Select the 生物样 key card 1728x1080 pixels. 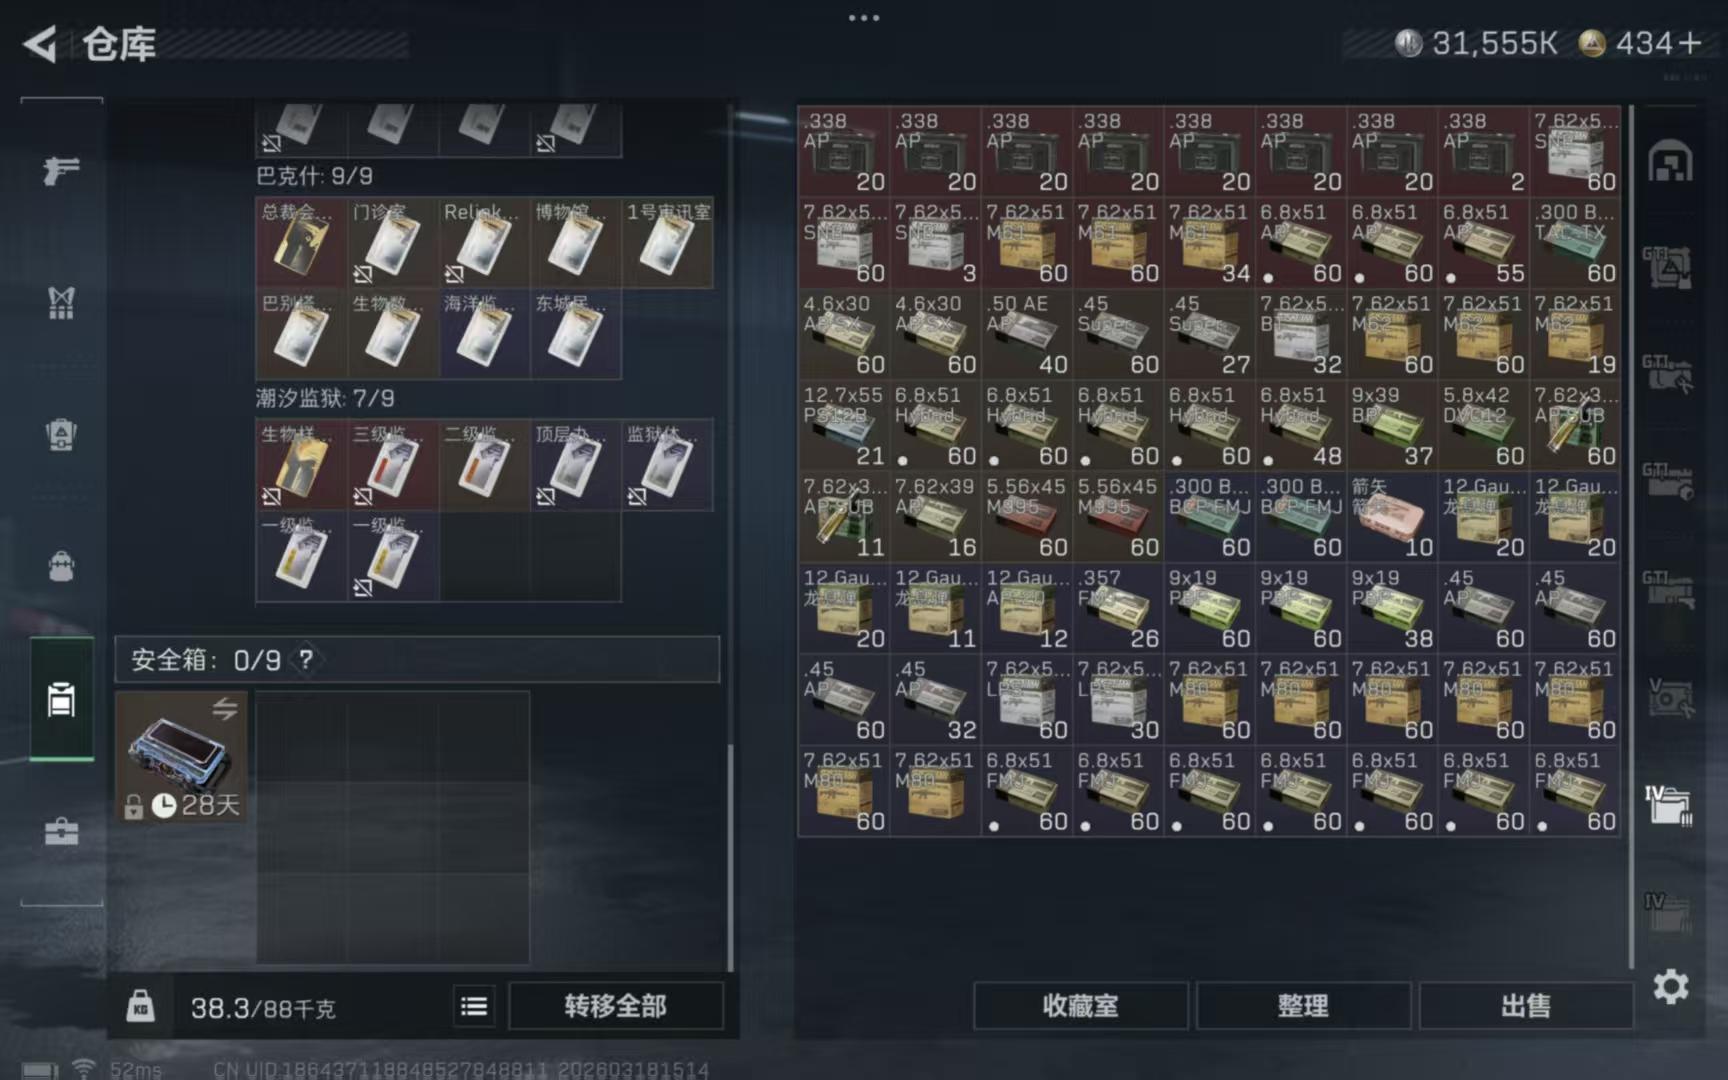click(301, 465)
